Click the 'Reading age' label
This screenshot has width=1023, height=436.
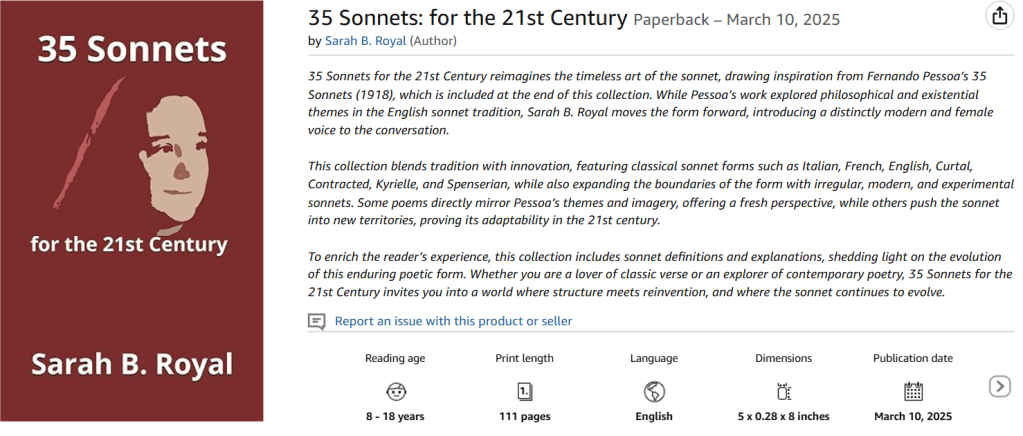point(396,358)
